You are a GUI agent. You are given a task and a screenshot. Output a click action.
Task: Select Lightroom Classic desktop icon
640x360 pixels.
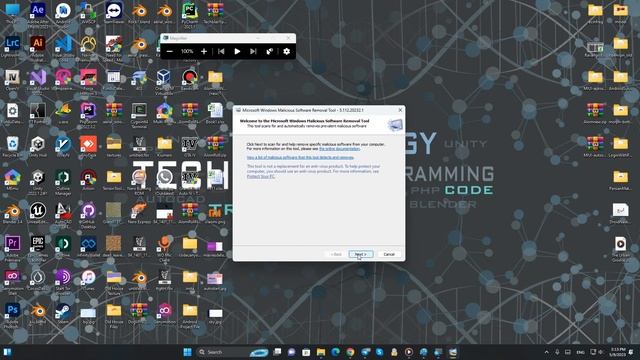12,46
